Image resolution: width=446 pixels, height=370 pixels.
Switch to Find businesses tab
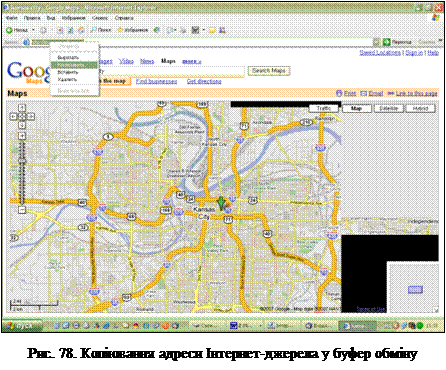pos(156,81)
